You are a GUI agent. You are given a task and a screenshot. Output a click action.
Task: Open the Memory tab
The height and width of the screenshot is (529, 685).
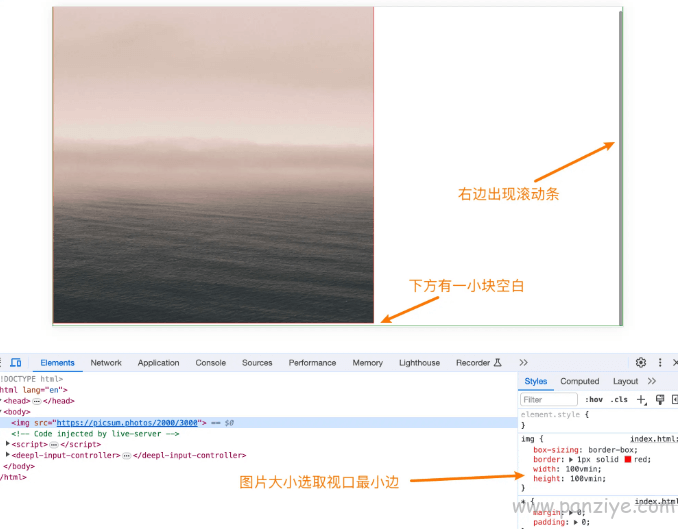pyautogui.click(x=367, y=363)
